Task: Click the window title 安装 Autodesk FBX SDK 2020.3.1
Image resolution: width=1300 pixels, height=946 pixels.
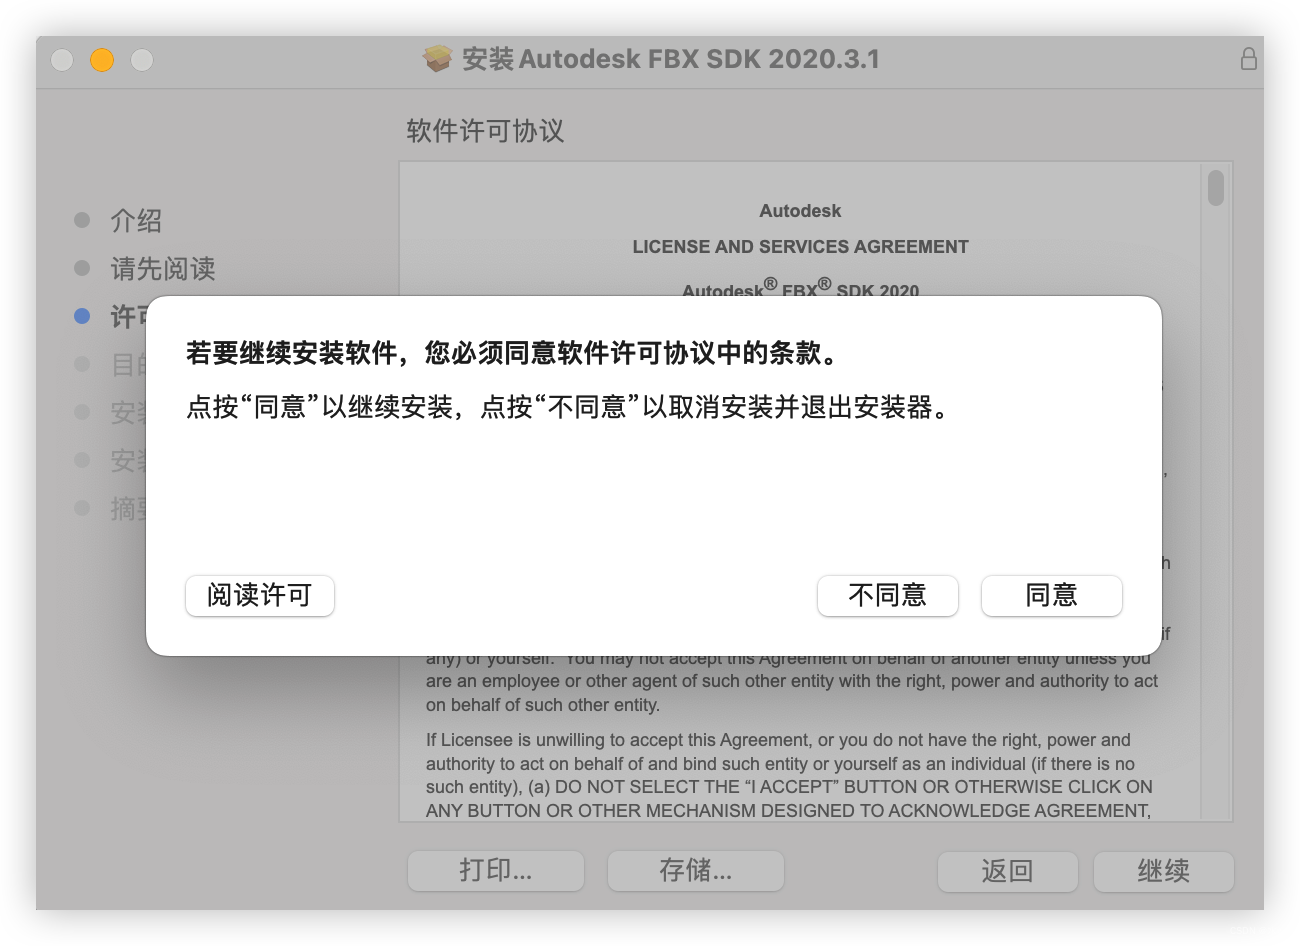Action: click(x=671, y=59)
